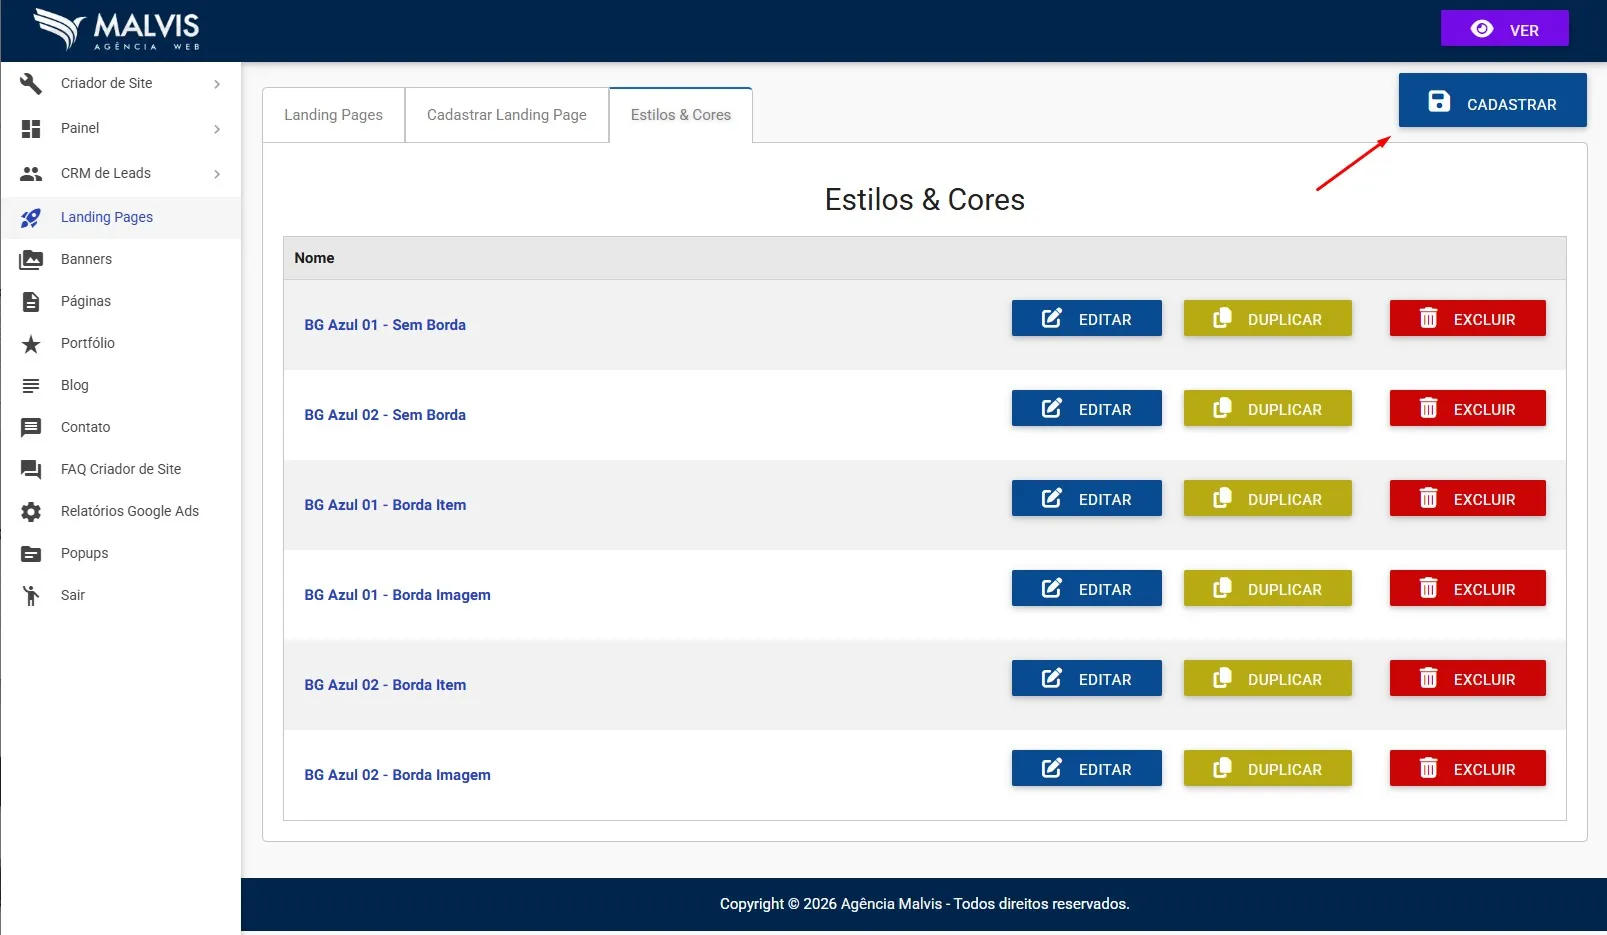Screen dimensions: 1607x935
Task: Open the Cadastrar Landing Page tab
Action: (506, 115)
